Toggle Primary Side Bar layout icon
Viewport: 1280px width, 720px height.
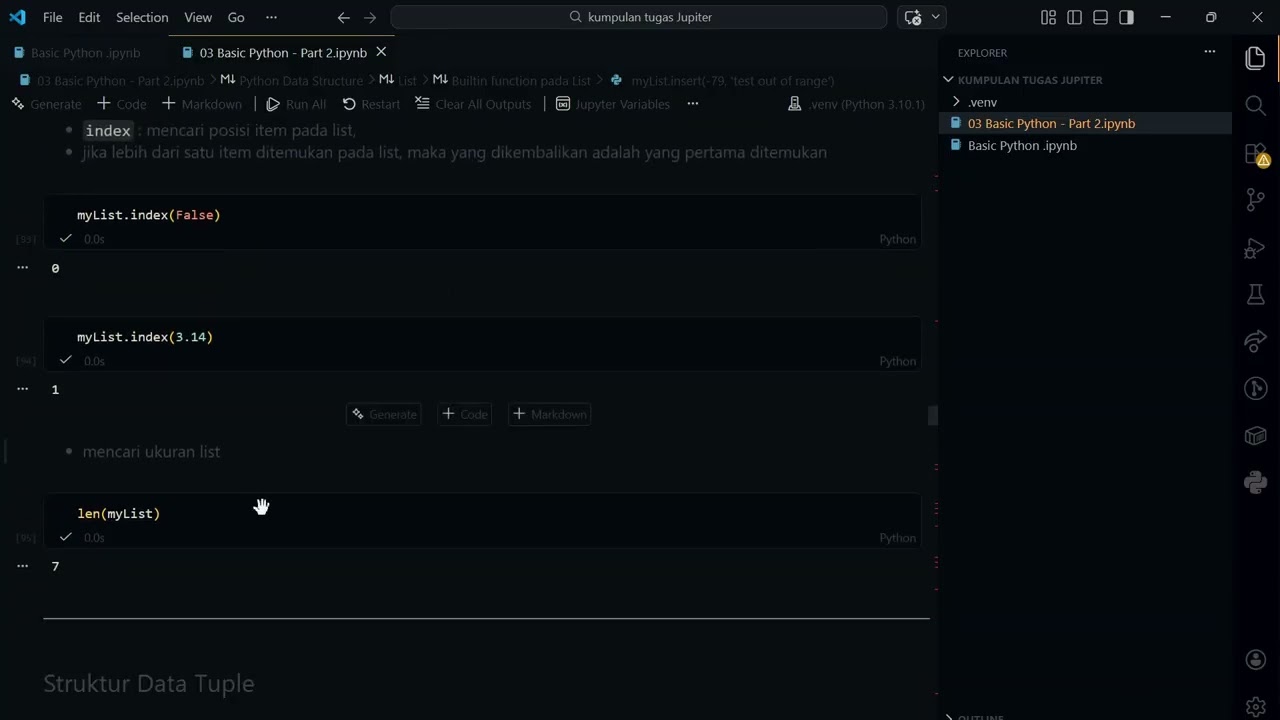click(x=1074, y=17)
